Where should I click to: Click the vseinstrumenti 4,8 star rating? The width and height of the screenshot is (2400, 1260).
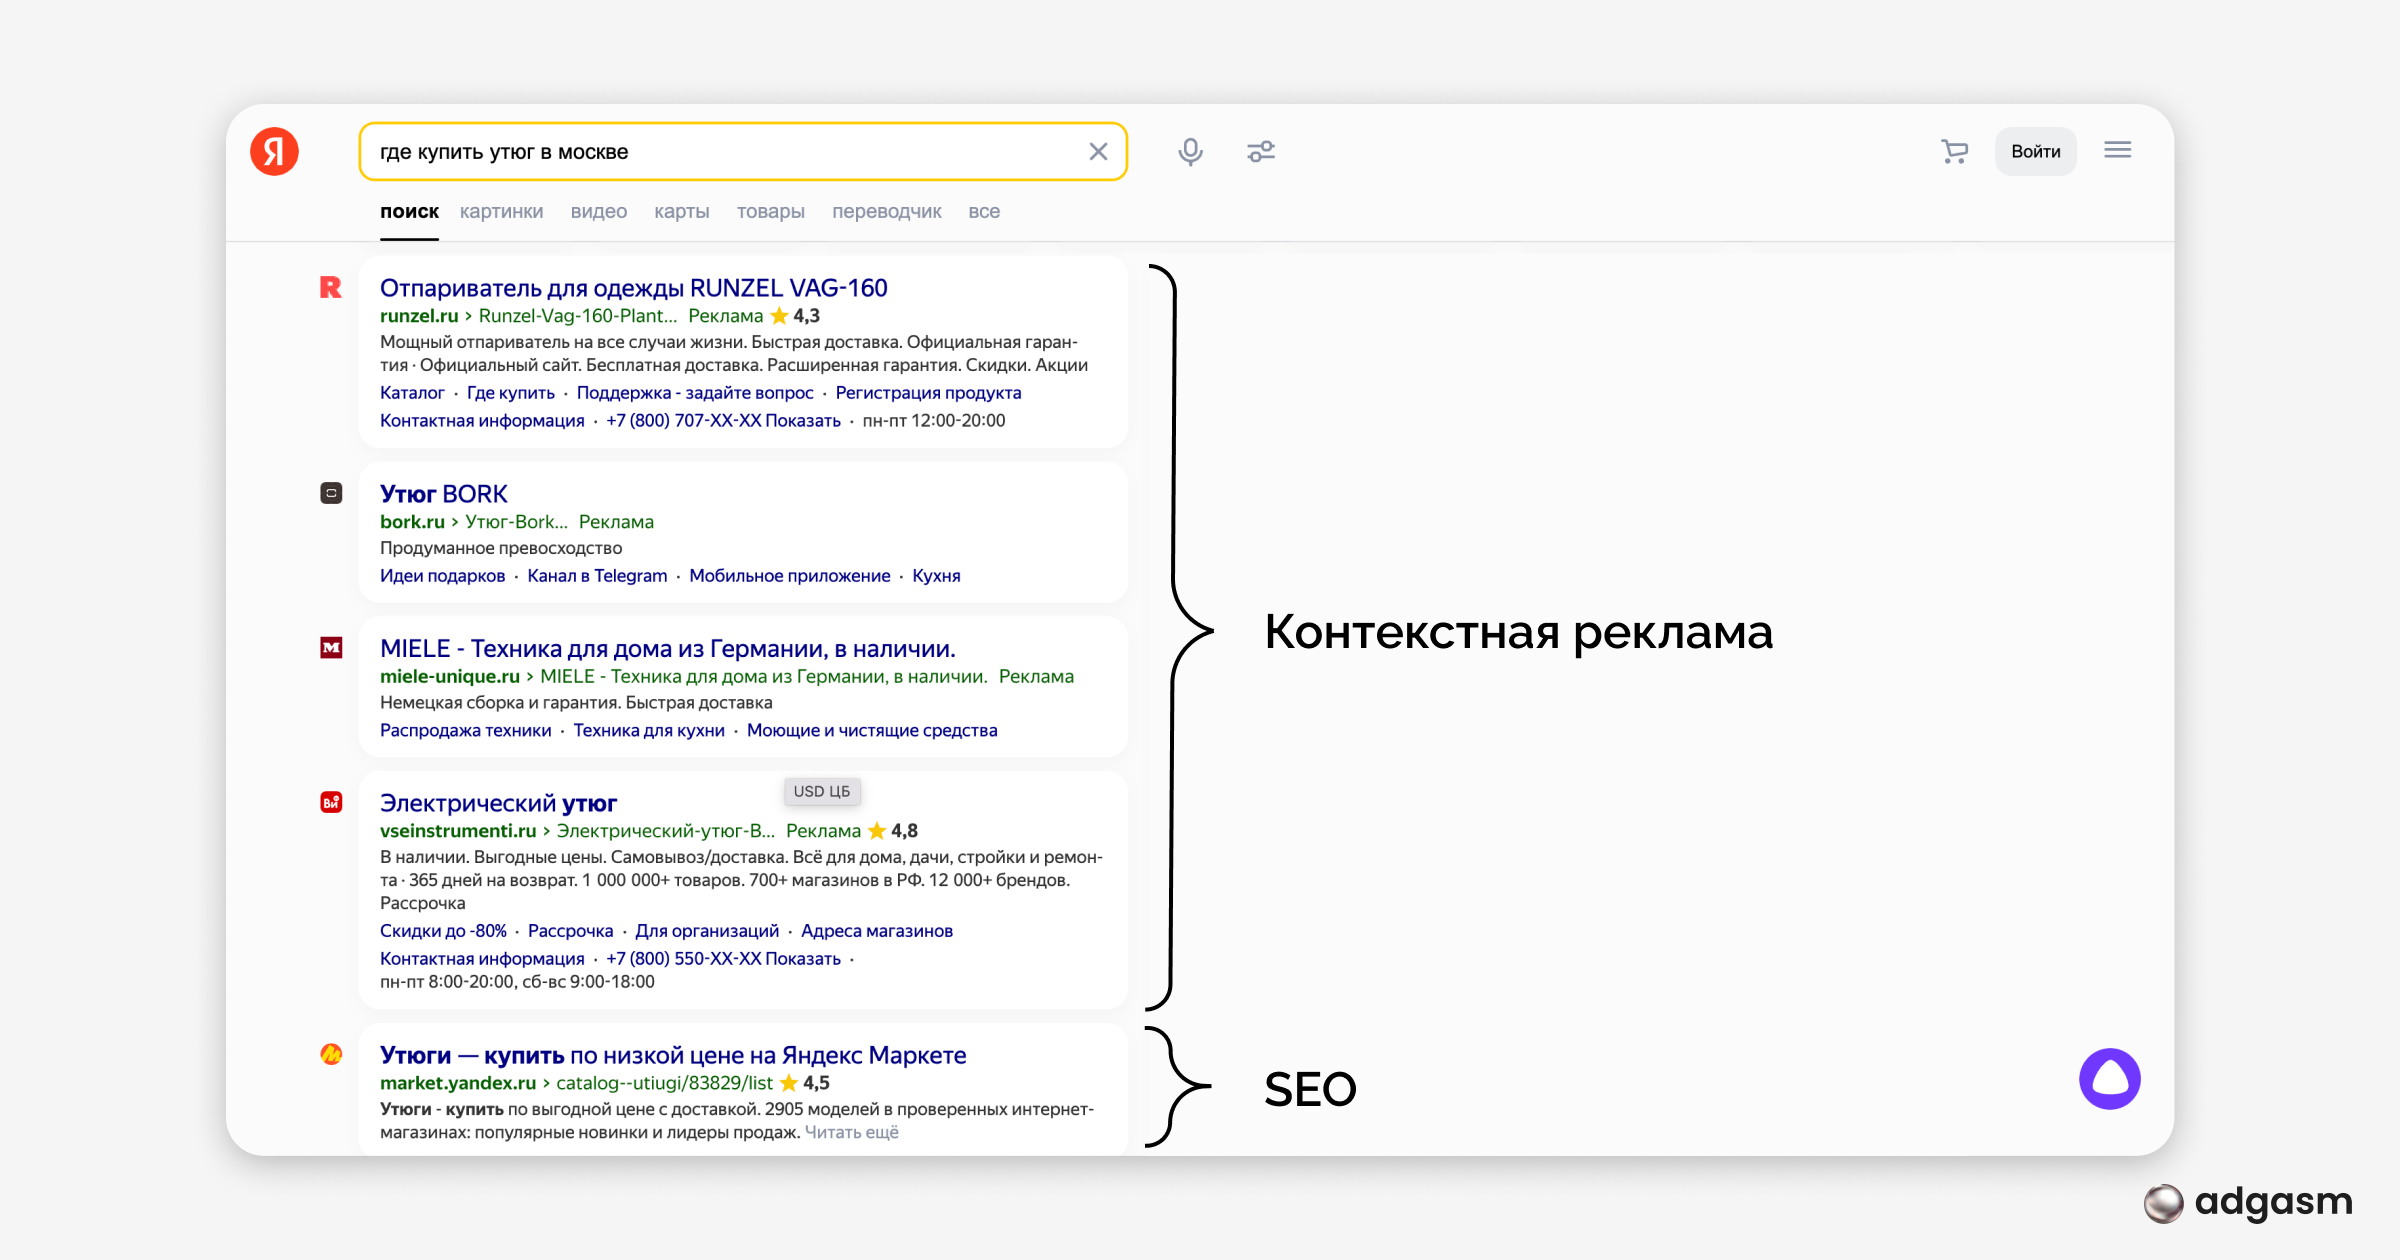(893, 831)
